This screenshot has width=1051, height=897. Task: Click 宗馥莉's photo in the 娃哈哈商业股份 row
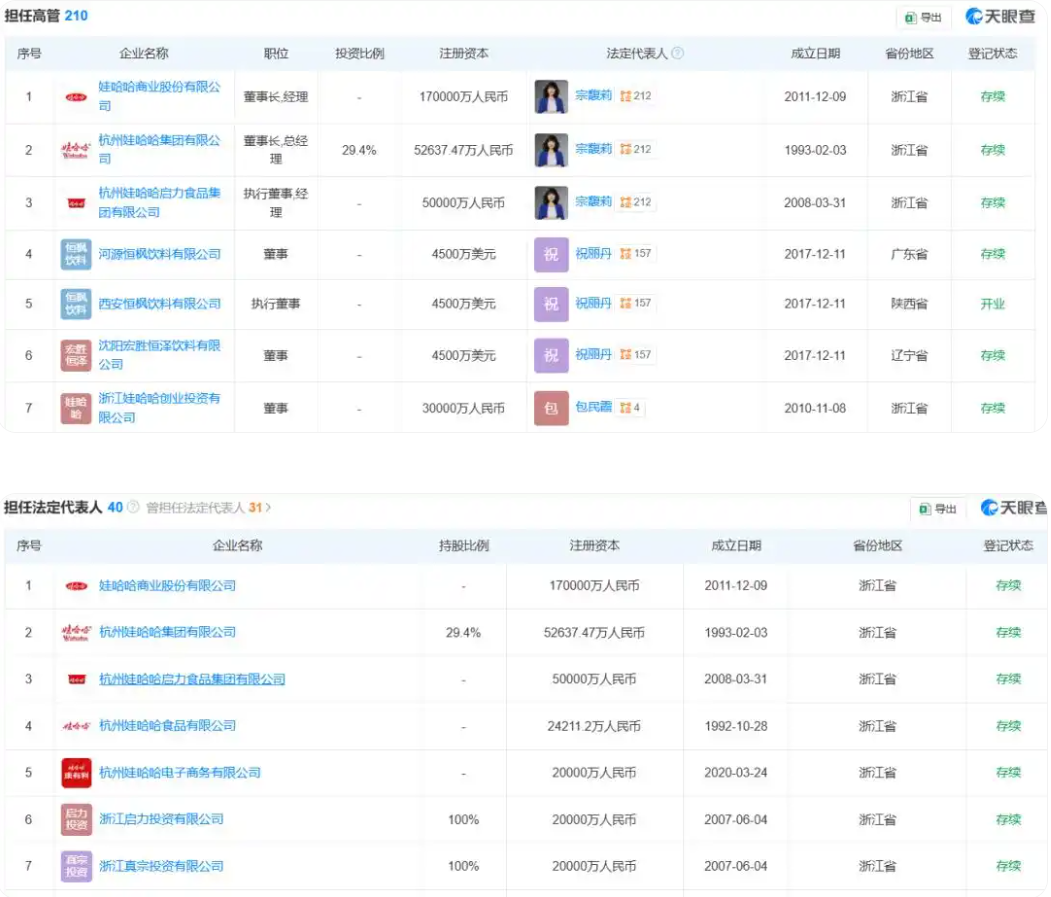[x=551, y=97]
